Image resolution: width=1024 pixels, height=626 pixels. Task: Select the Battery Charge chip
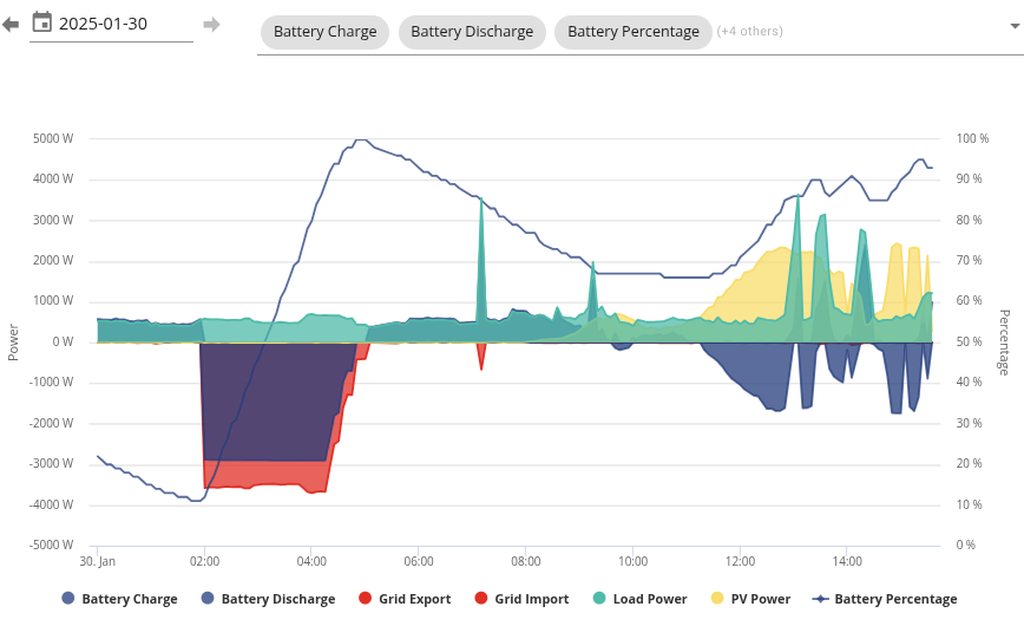(x=325, y=32)
